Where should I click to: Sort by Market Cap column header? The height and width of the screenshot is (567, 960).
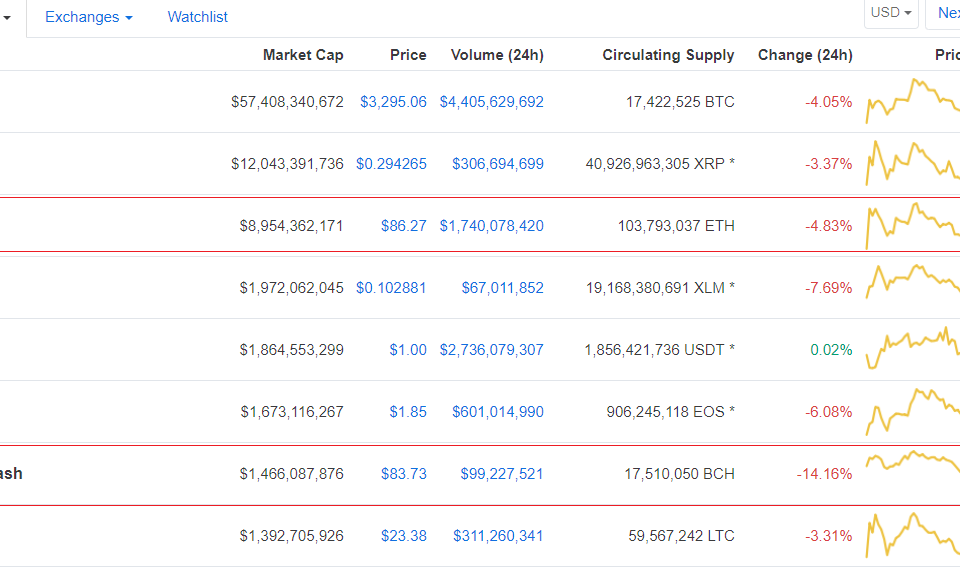point(303,55)
